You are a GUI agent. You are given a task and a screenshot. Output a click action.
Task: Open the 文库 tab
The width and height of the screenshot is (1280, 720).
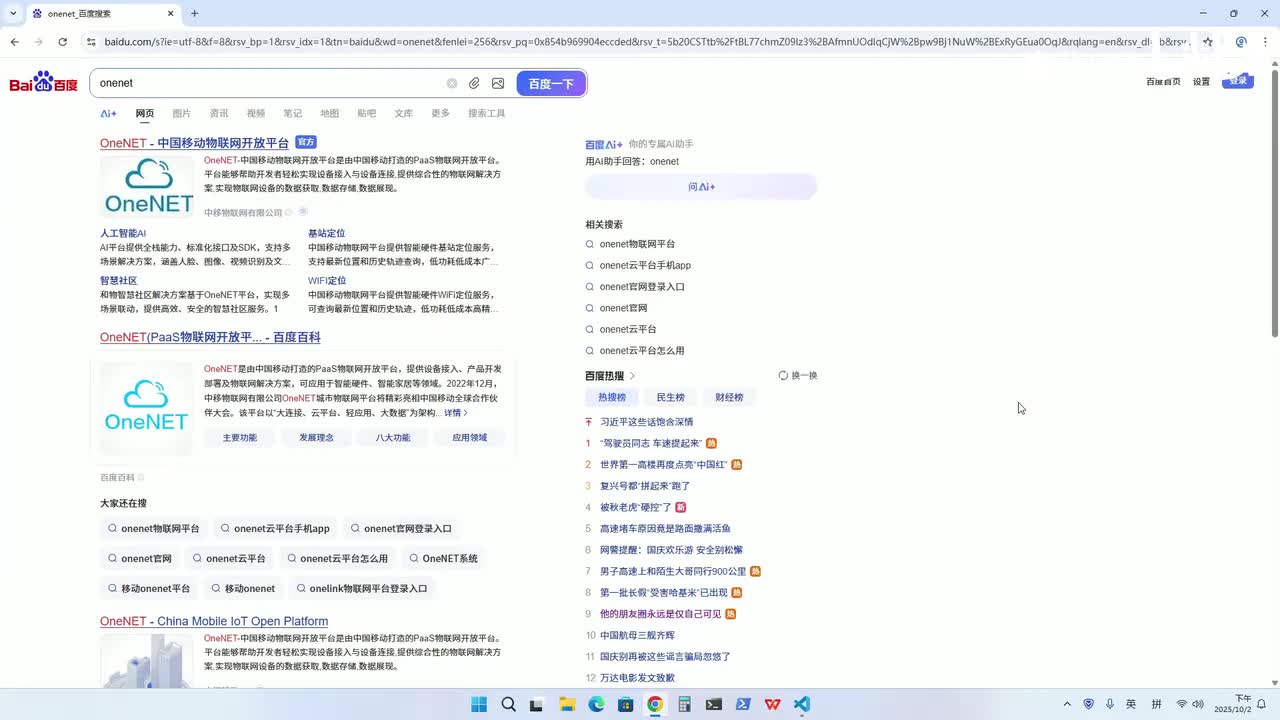click(x=404, y=114)
